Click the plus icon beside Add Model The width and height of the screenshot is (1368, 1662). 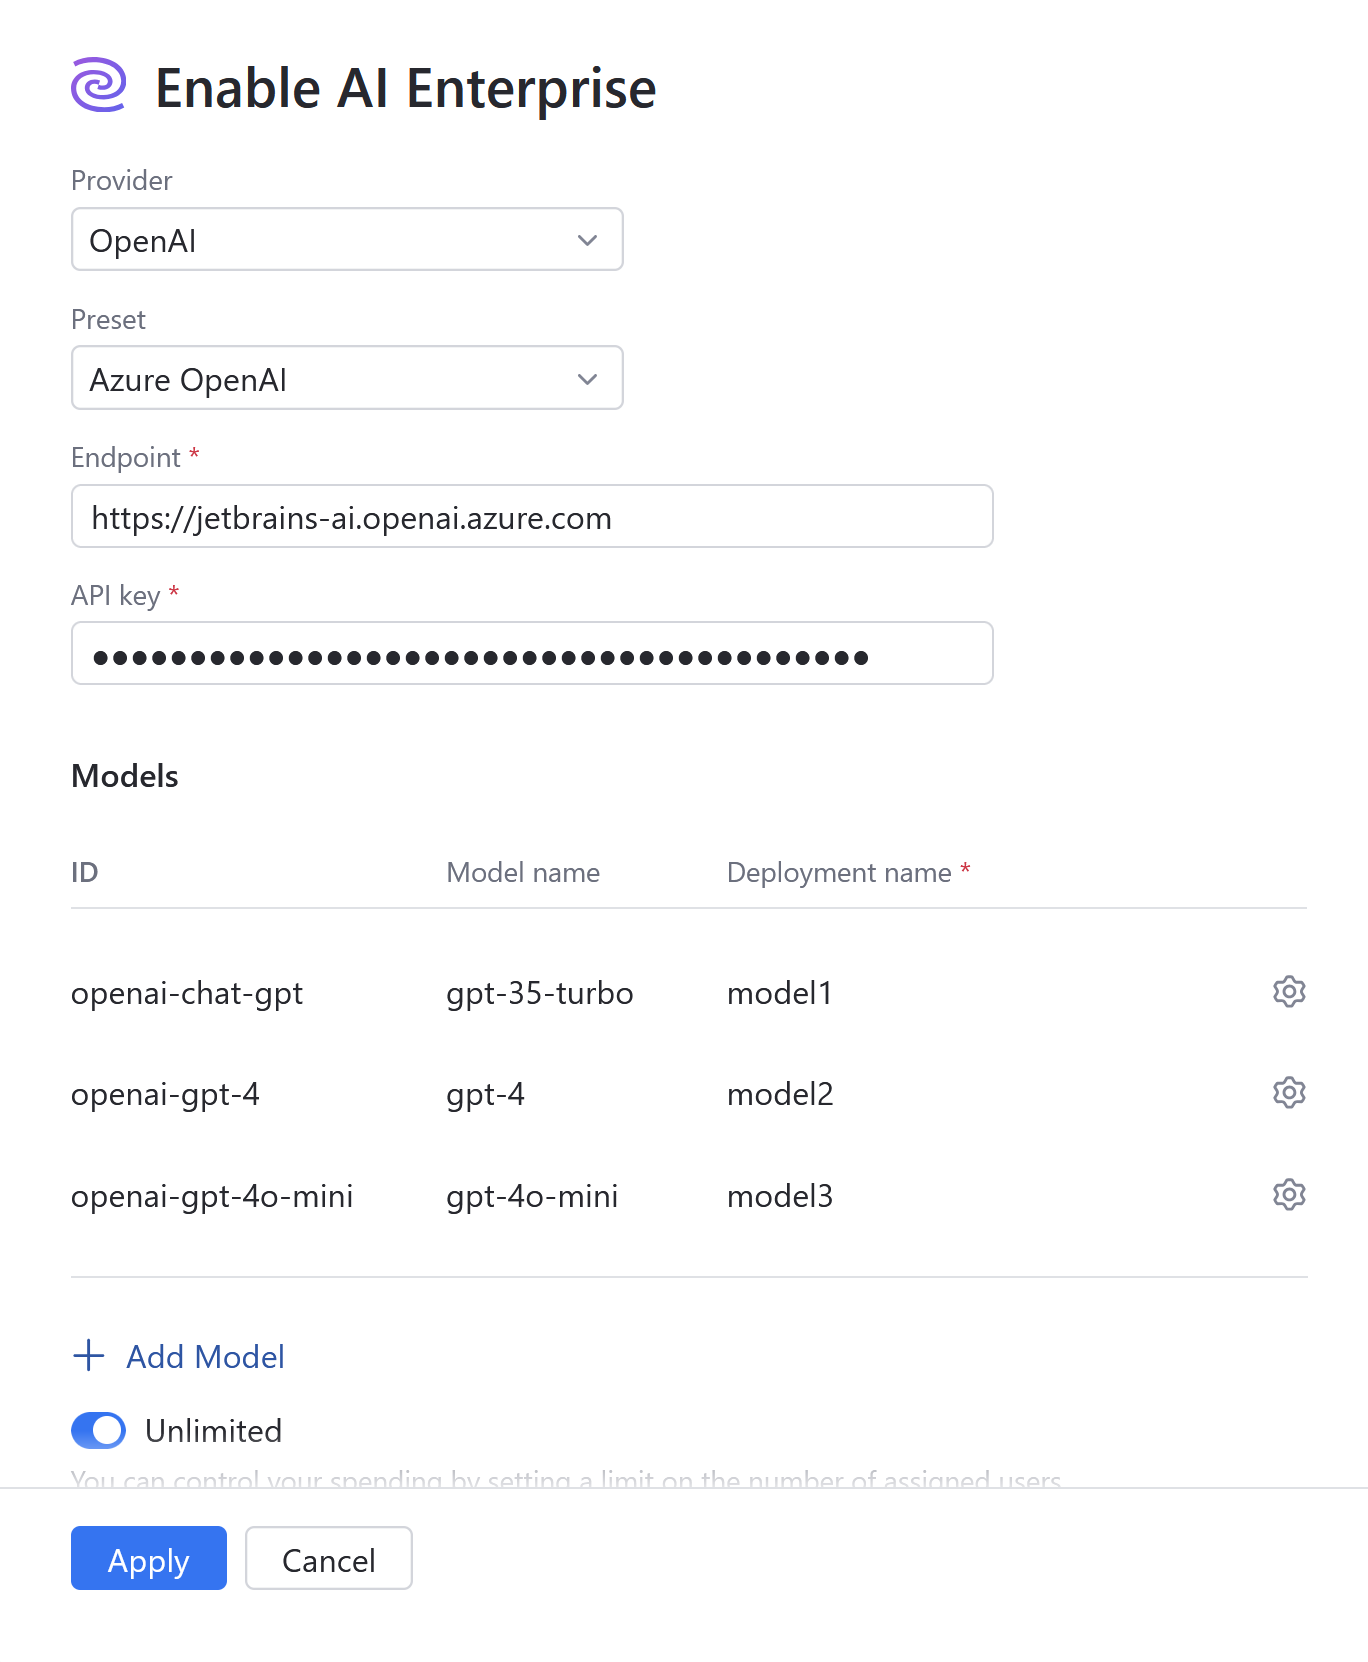point(88,1356)
